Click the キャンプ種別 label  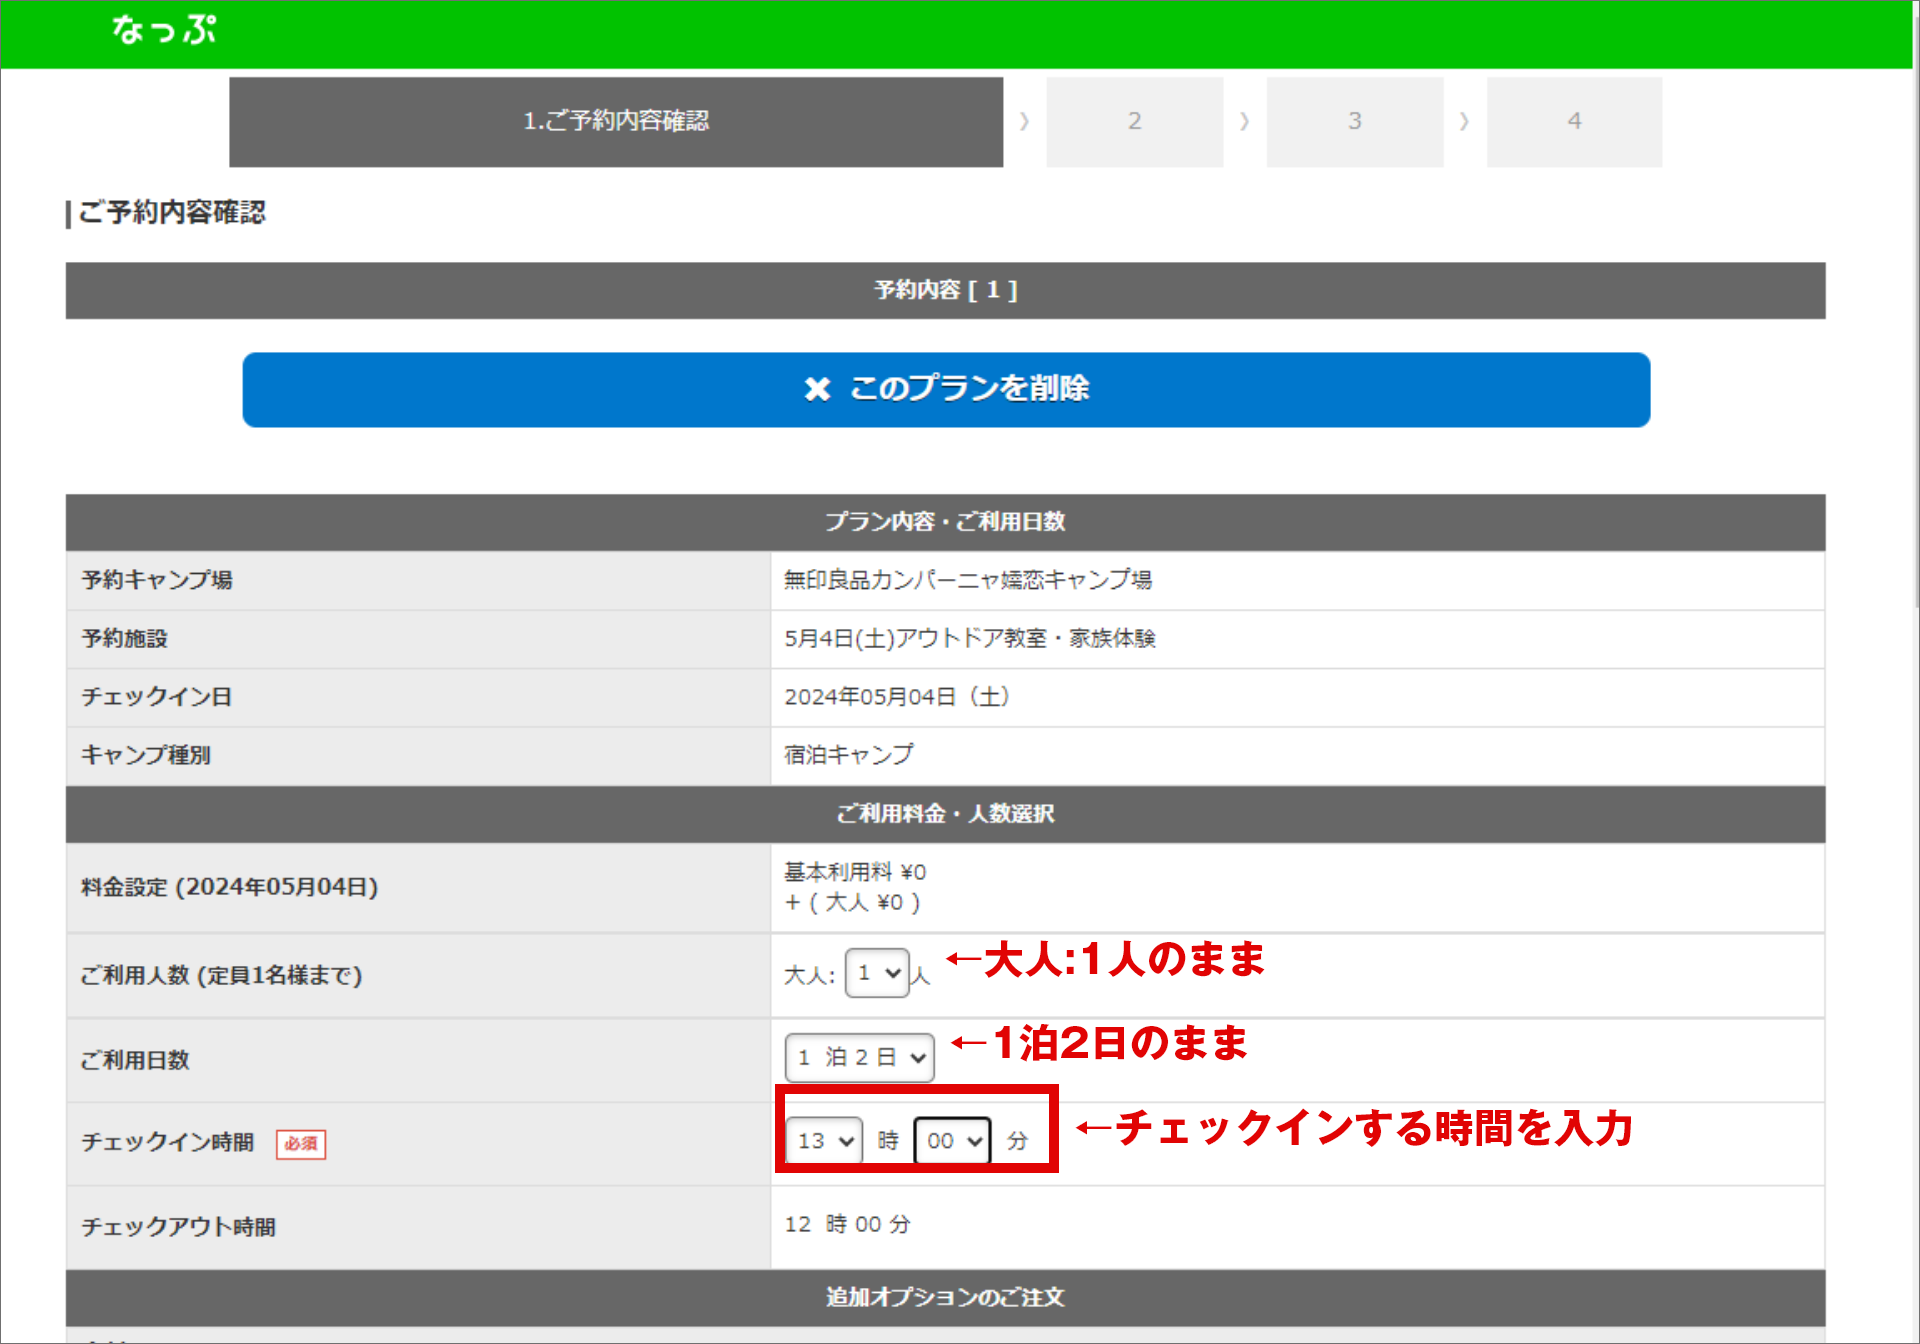coord(145,755)
